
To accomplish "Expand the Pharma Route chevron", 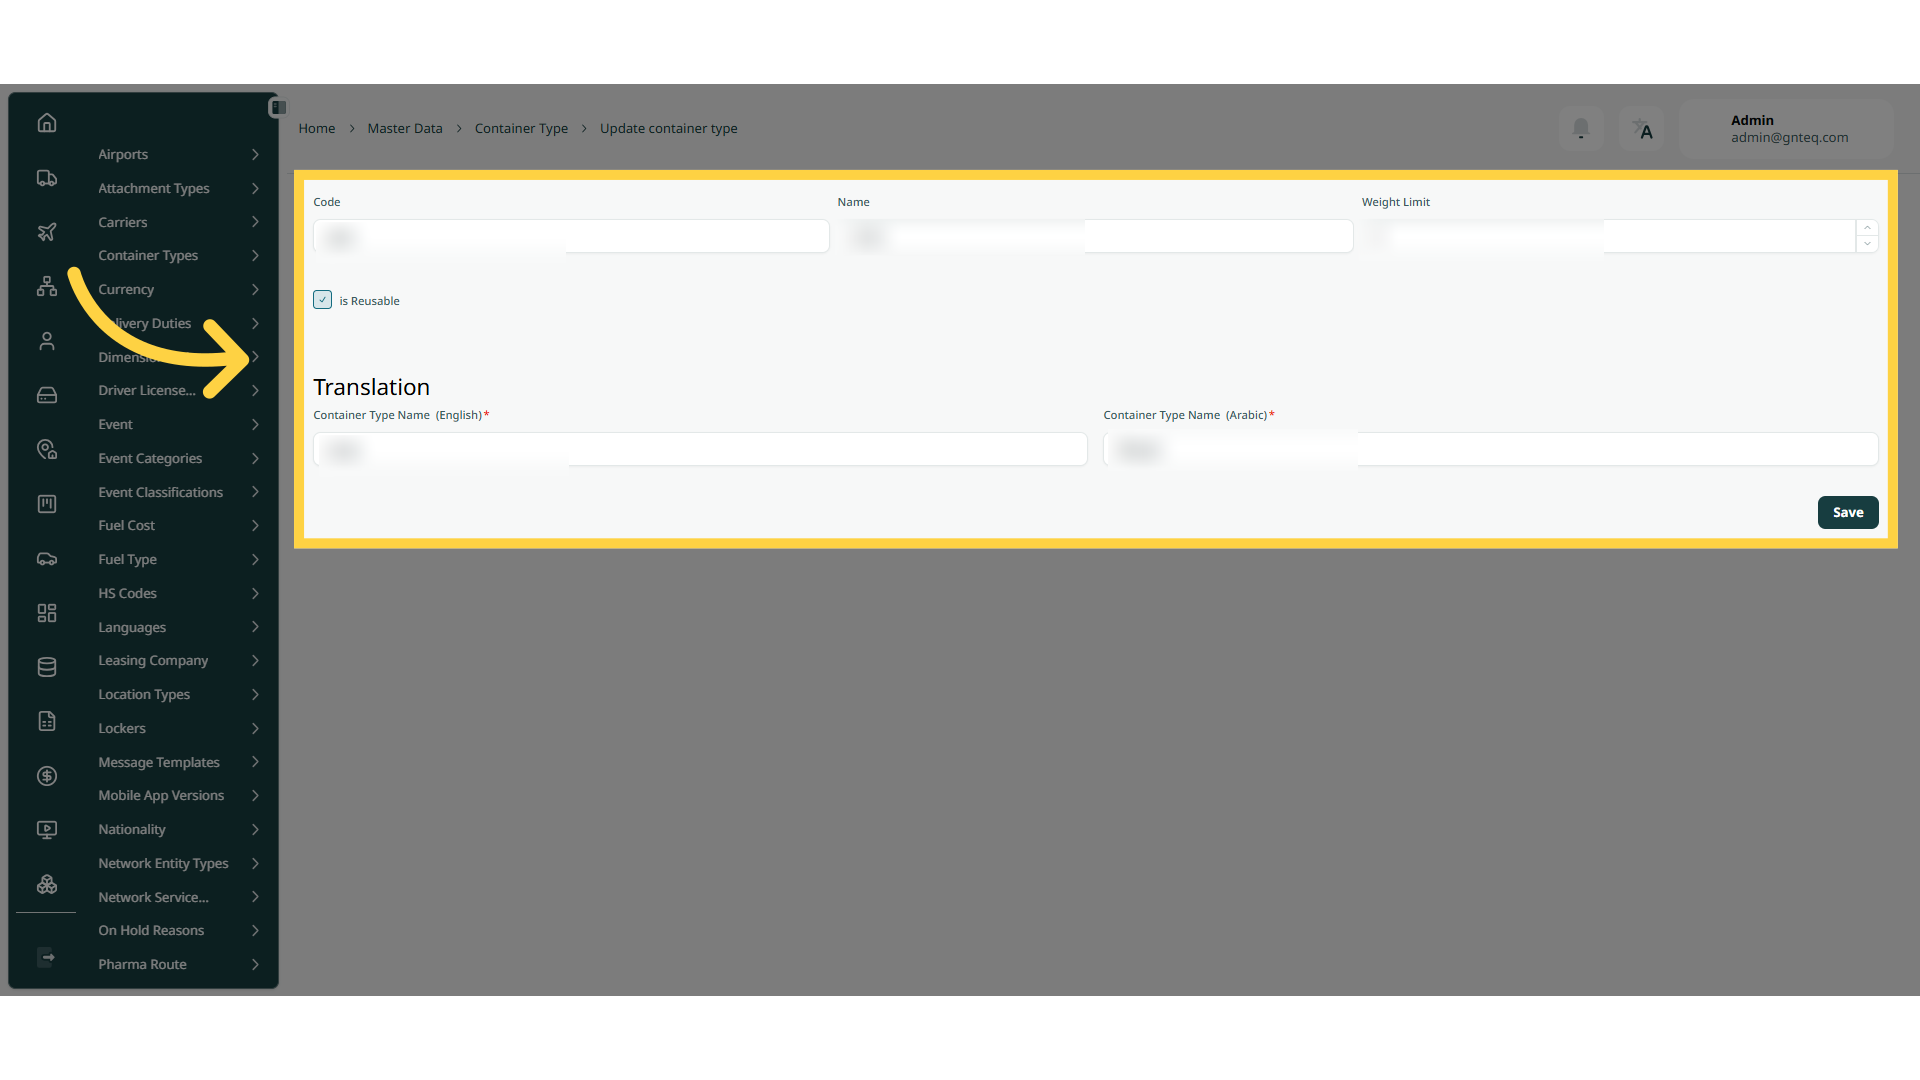I will tap(256, 965).
